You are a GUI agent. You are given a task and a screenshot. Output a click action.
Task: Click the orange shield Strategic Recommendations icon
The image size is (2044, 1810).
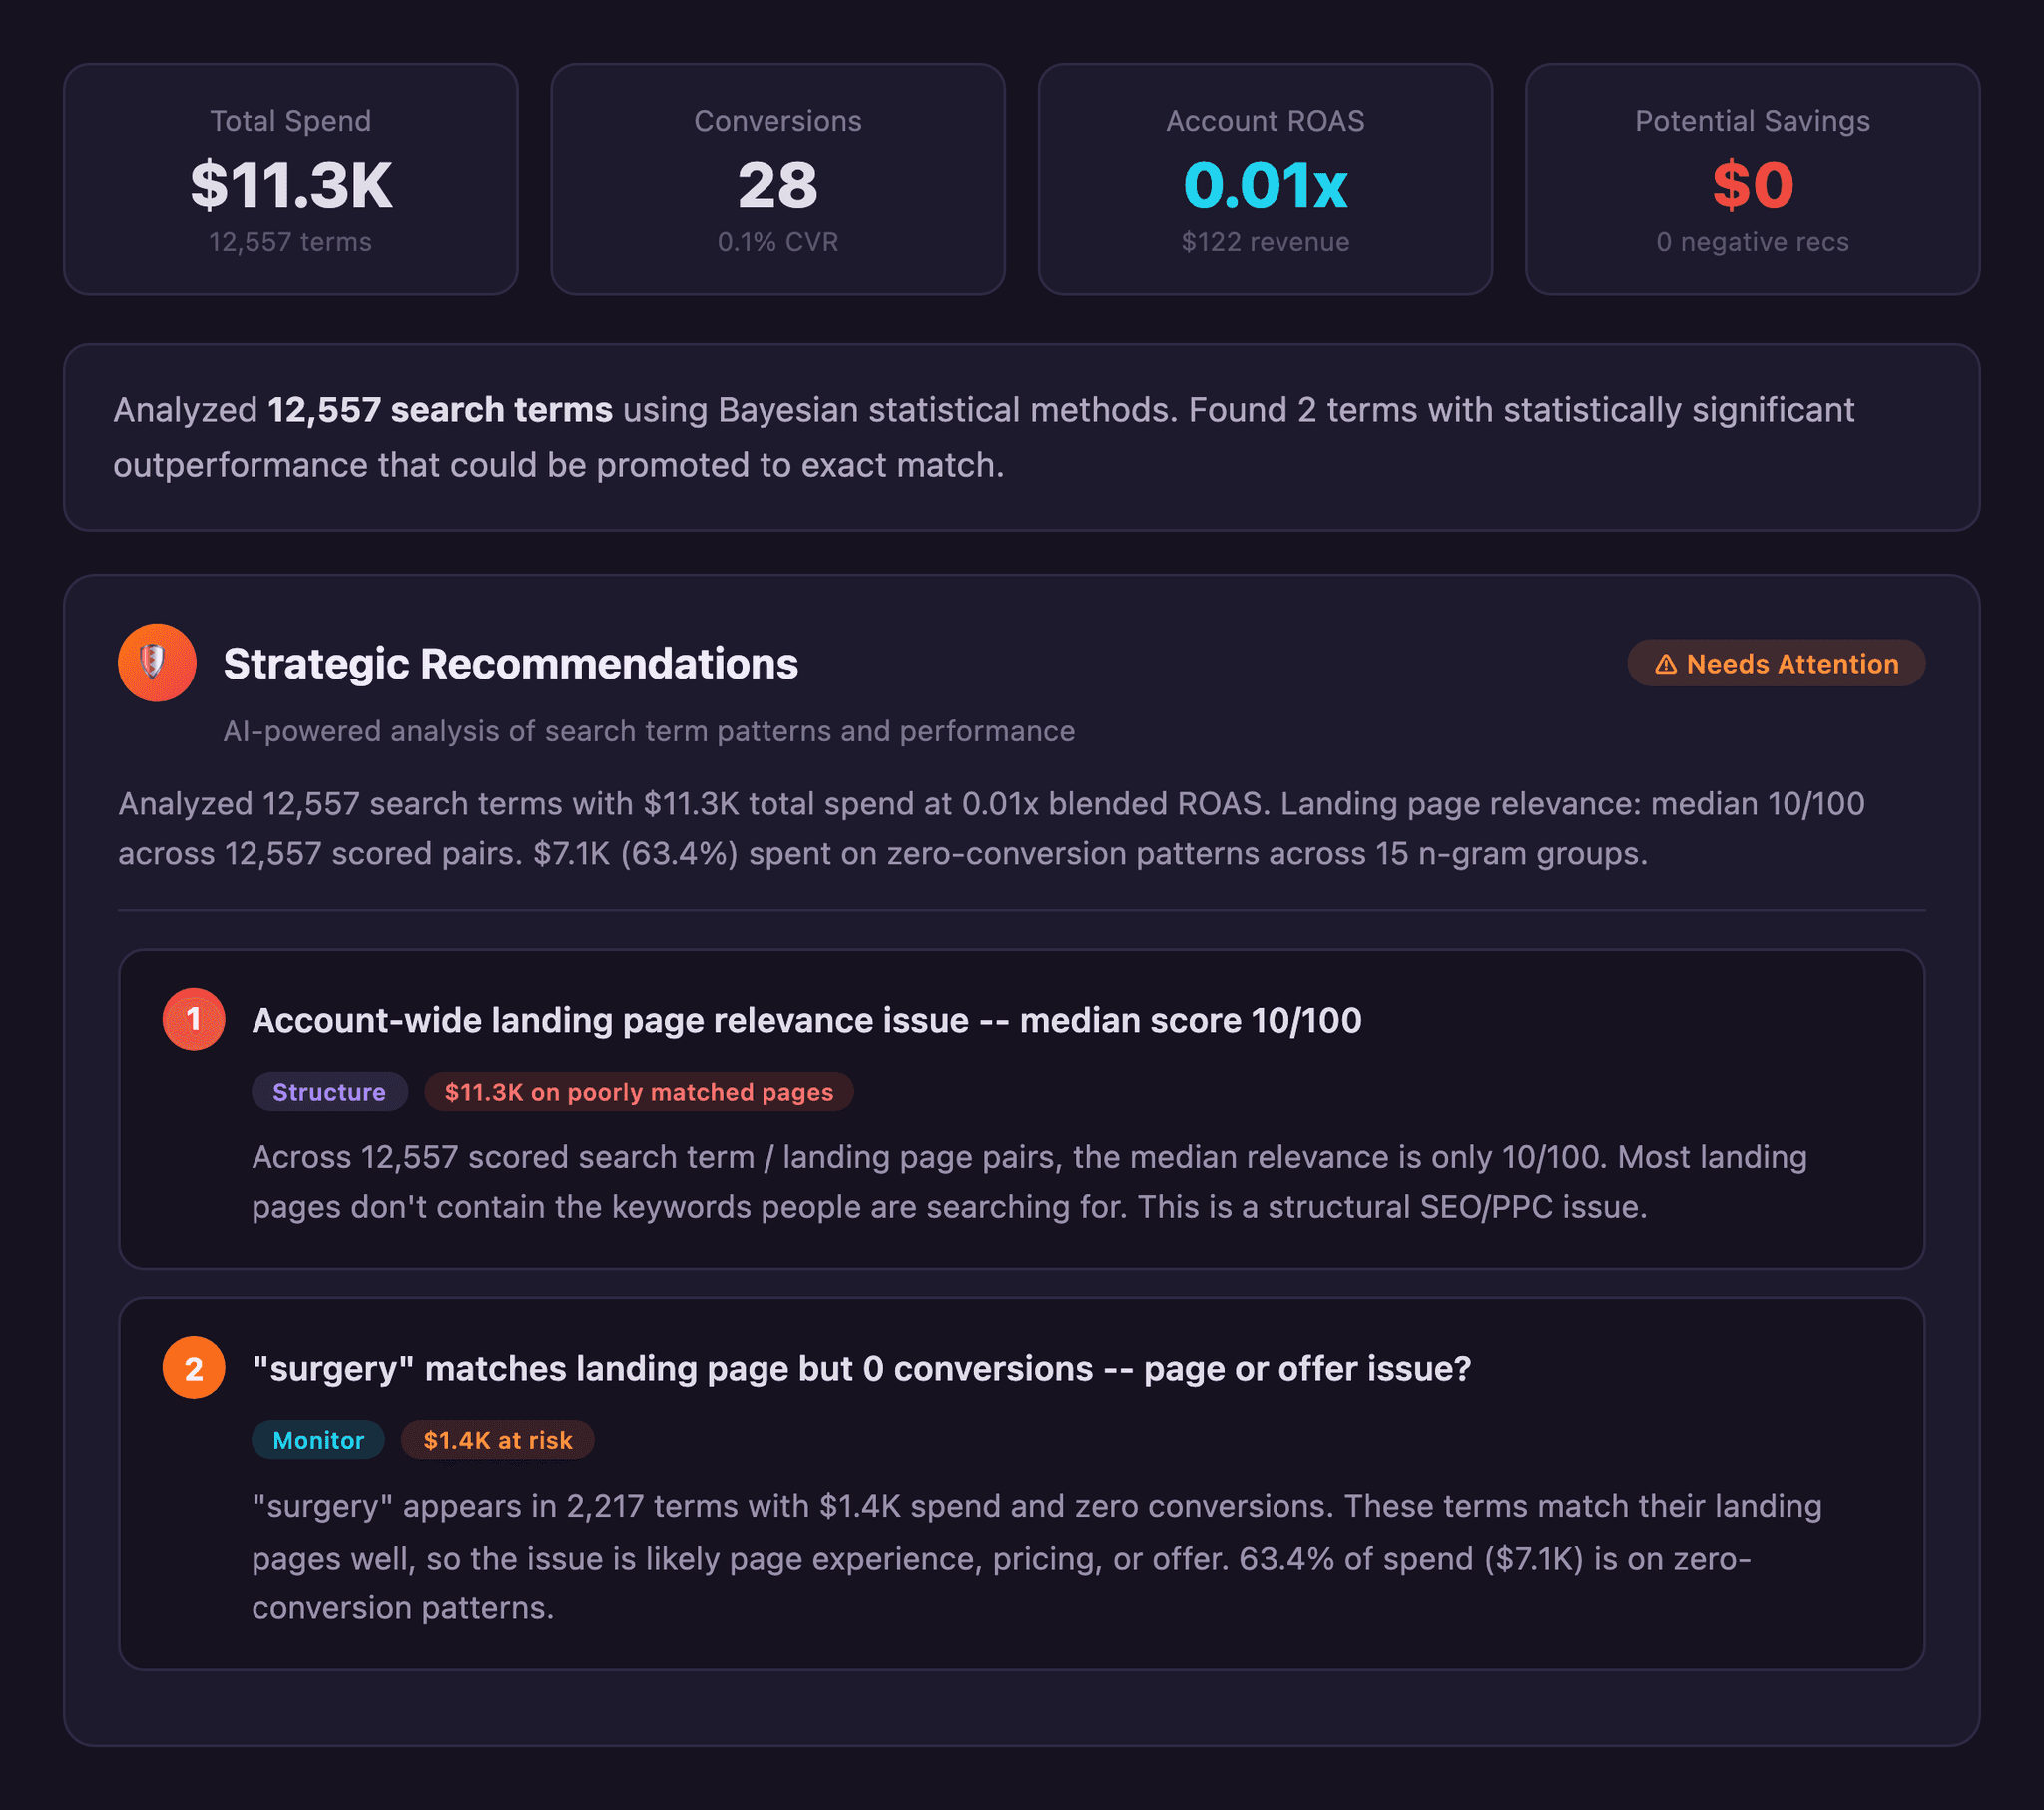click(x=156, y=663)
